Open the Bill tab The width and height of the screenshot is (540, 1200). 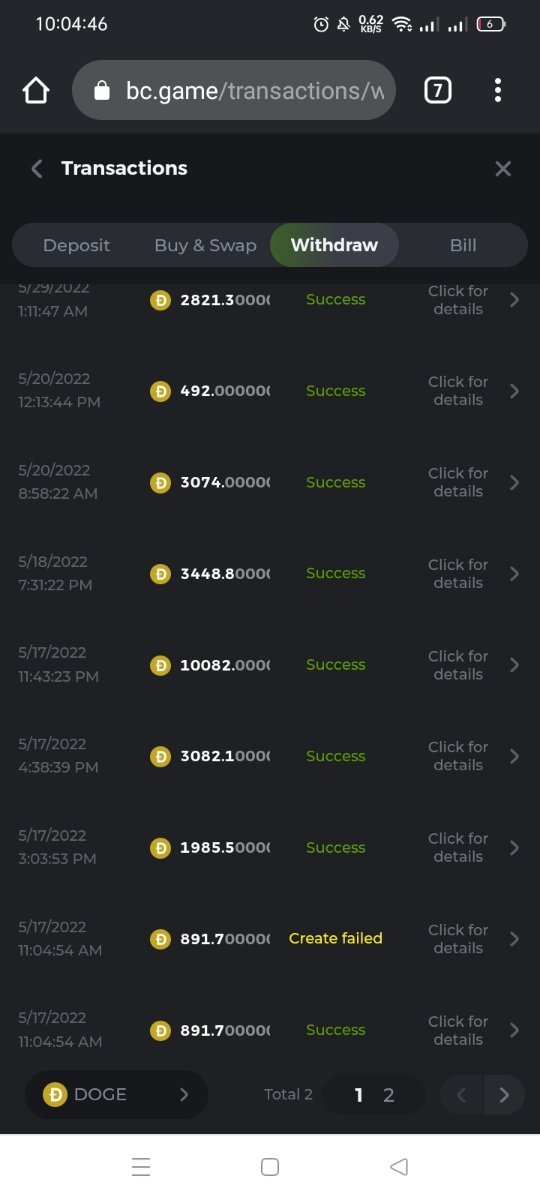463,245
